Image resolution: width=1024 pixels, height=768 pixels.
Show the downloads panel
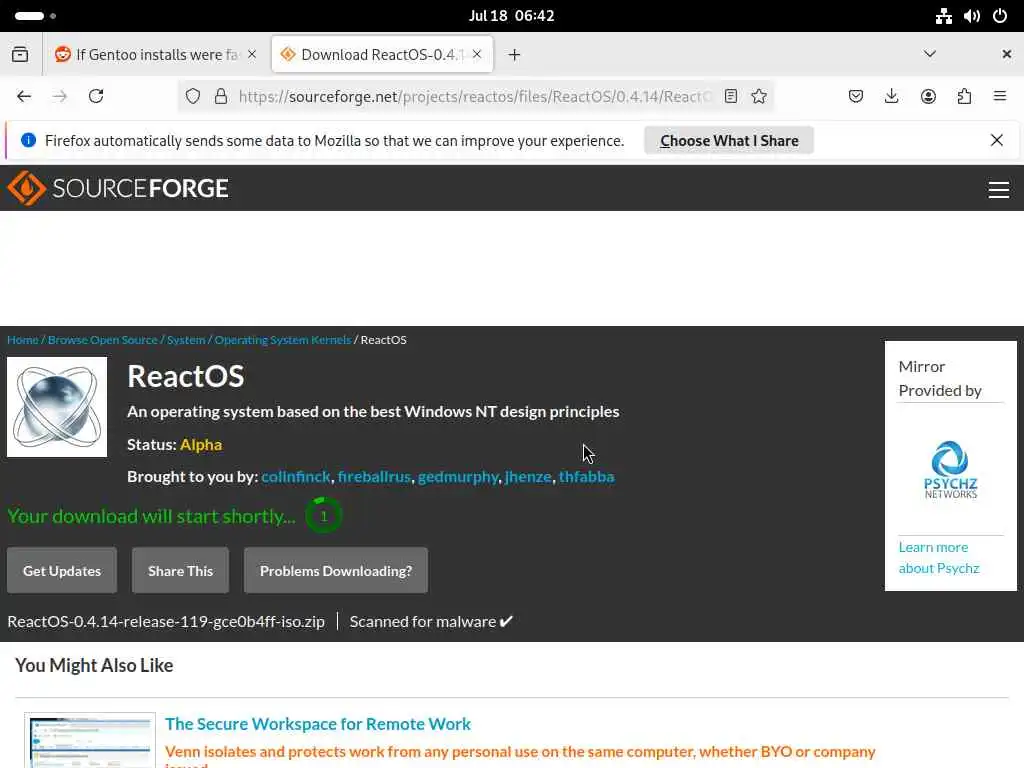891,97
